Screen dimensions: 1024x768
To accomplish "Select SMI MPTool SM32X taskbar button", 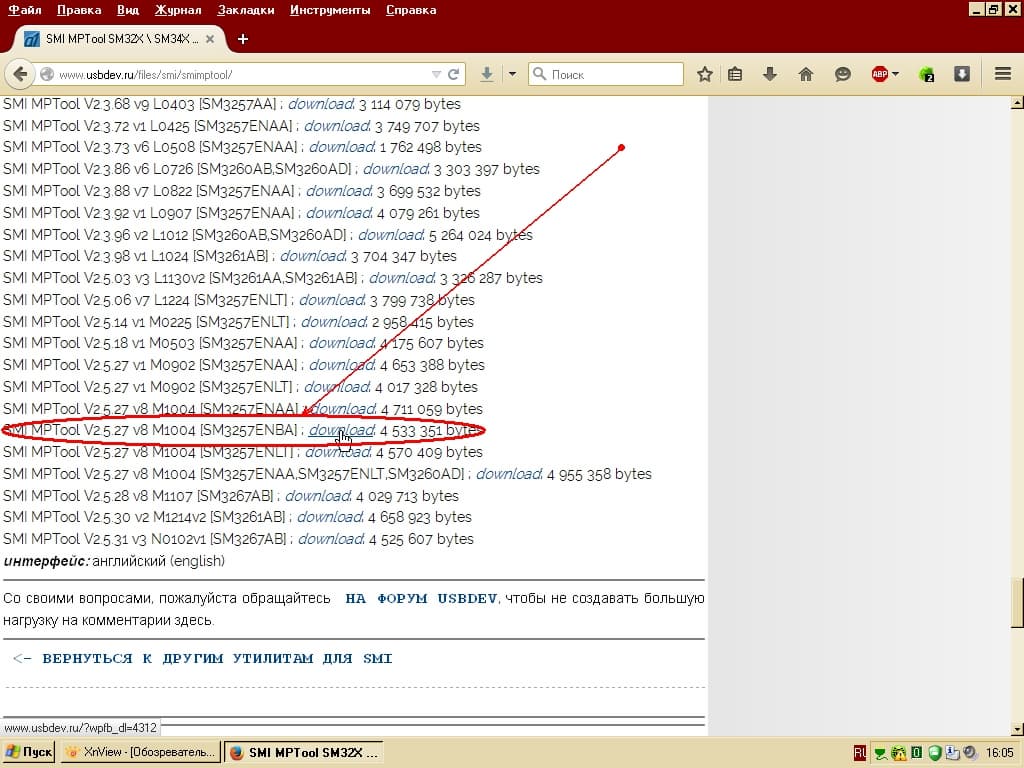I will point(304,752).
